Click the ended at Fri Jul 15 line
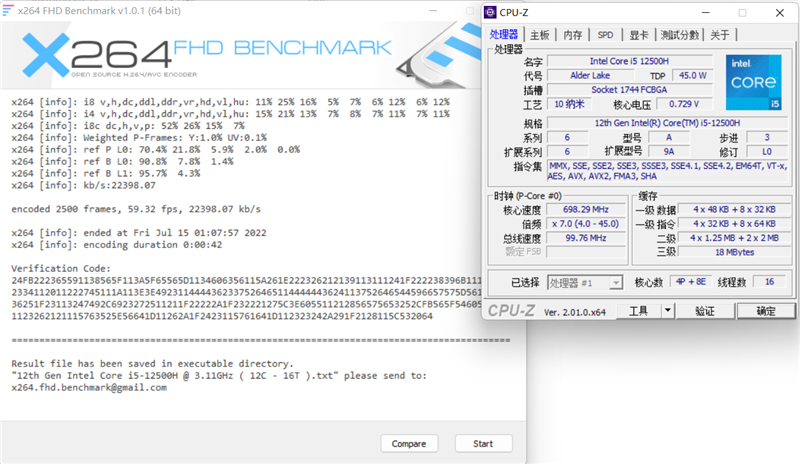The width and height of the screenshot is (800, 464). pos(139,233)
